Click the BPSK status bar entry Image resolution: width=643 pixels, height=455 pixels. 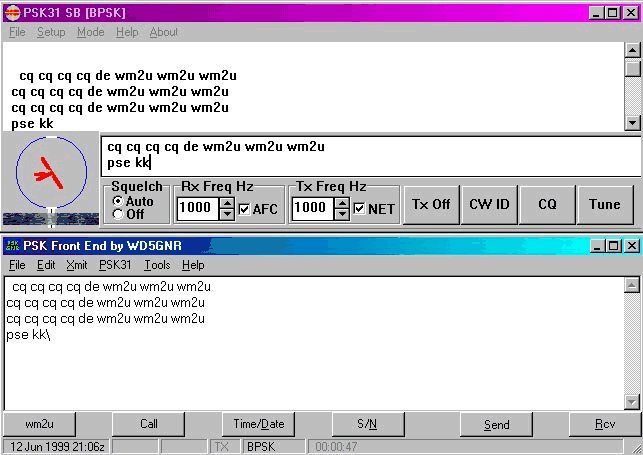pos(274,446)
